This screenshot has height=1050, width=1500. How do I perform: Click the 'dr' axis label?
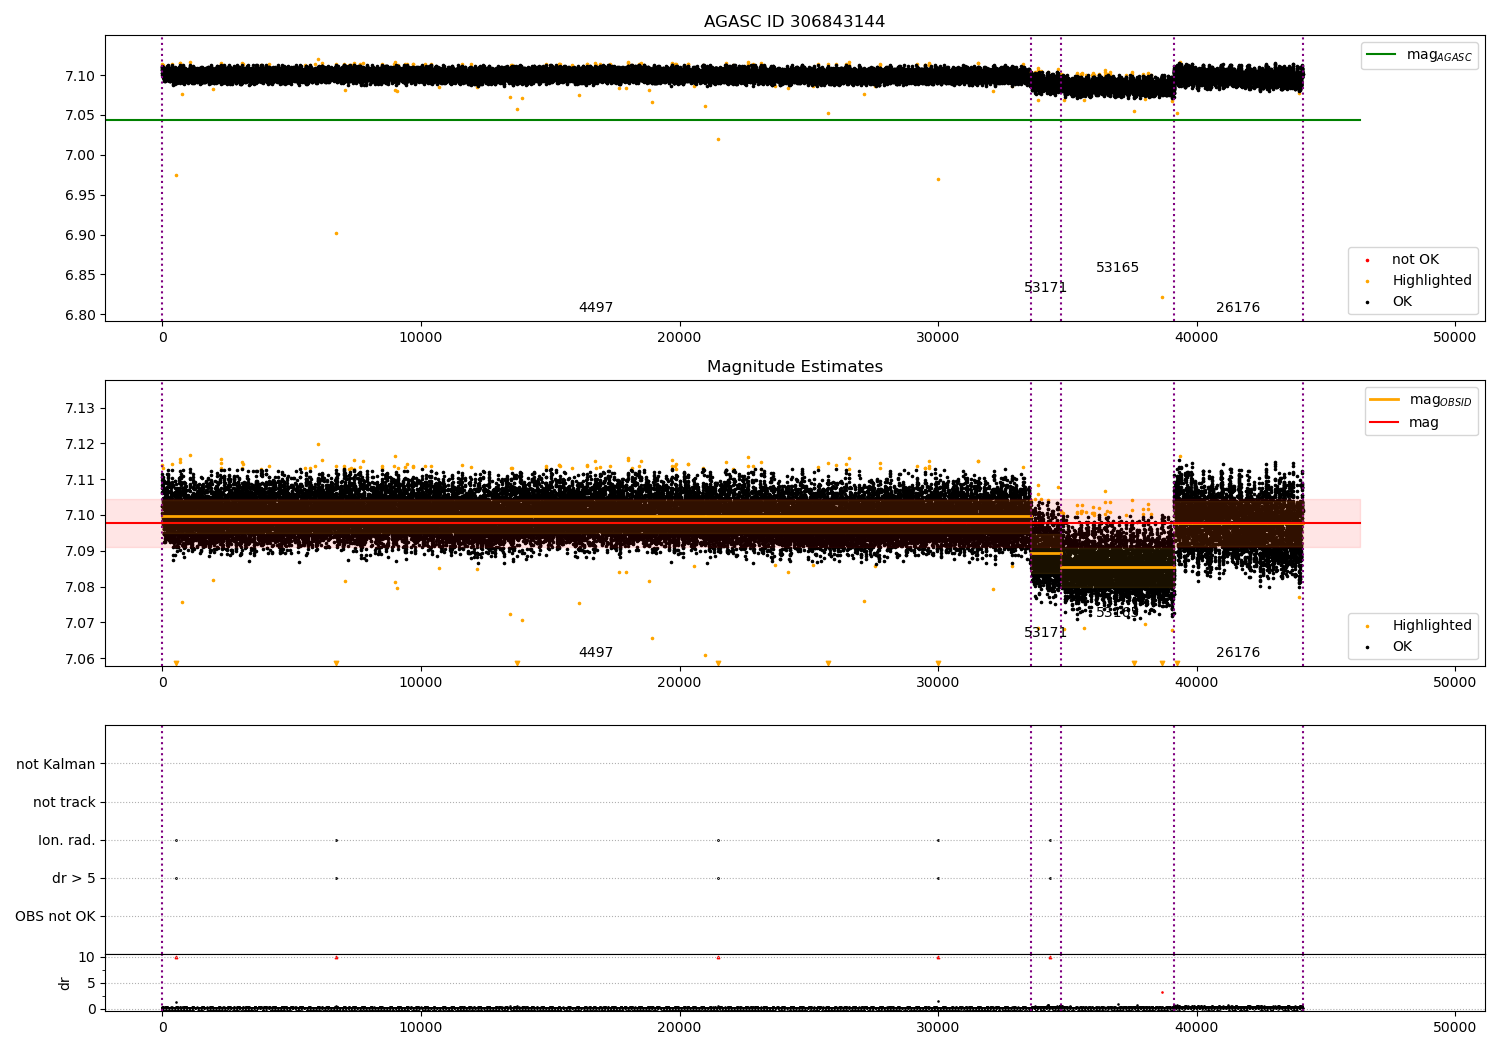(x=65, y=983)
